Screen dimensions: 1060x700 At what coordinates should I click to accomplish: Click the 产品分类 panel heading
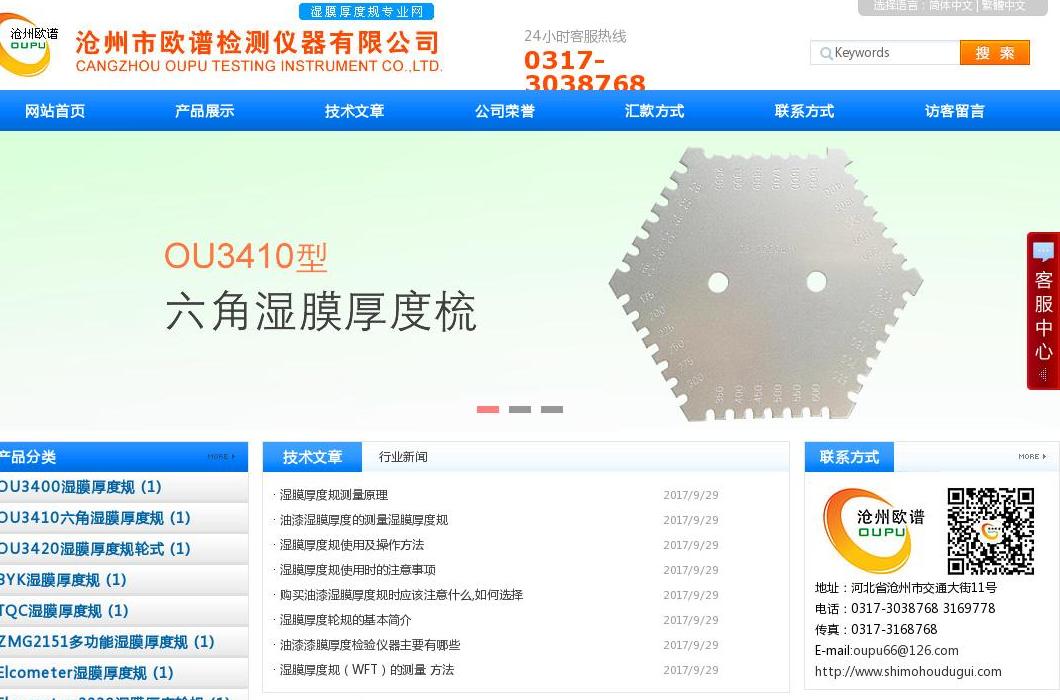(27, 457)
